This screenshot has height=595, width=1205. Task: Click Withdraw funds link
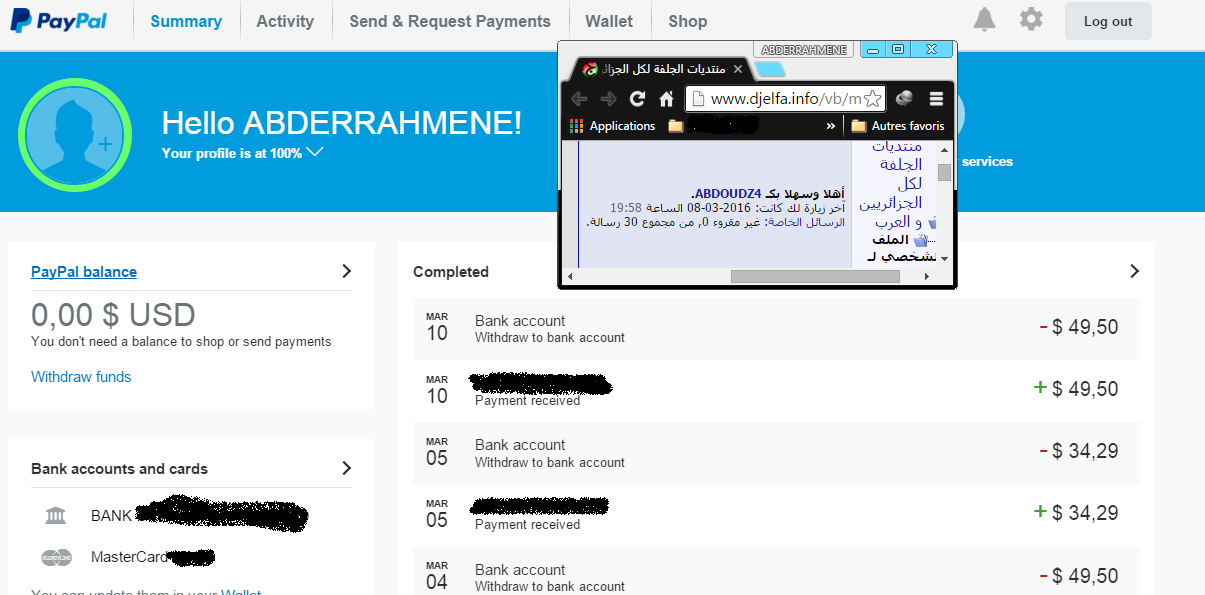[81, 377]
